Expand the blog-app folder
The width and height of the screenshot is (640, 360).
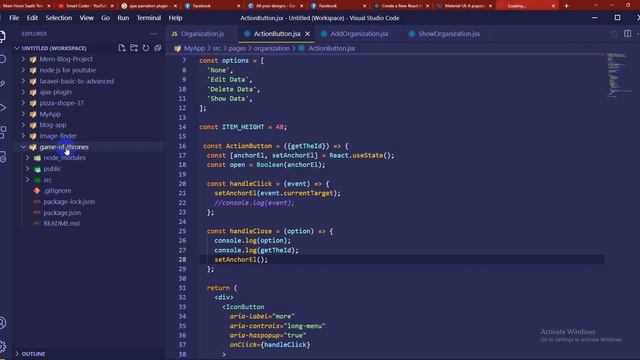point(23,125)
